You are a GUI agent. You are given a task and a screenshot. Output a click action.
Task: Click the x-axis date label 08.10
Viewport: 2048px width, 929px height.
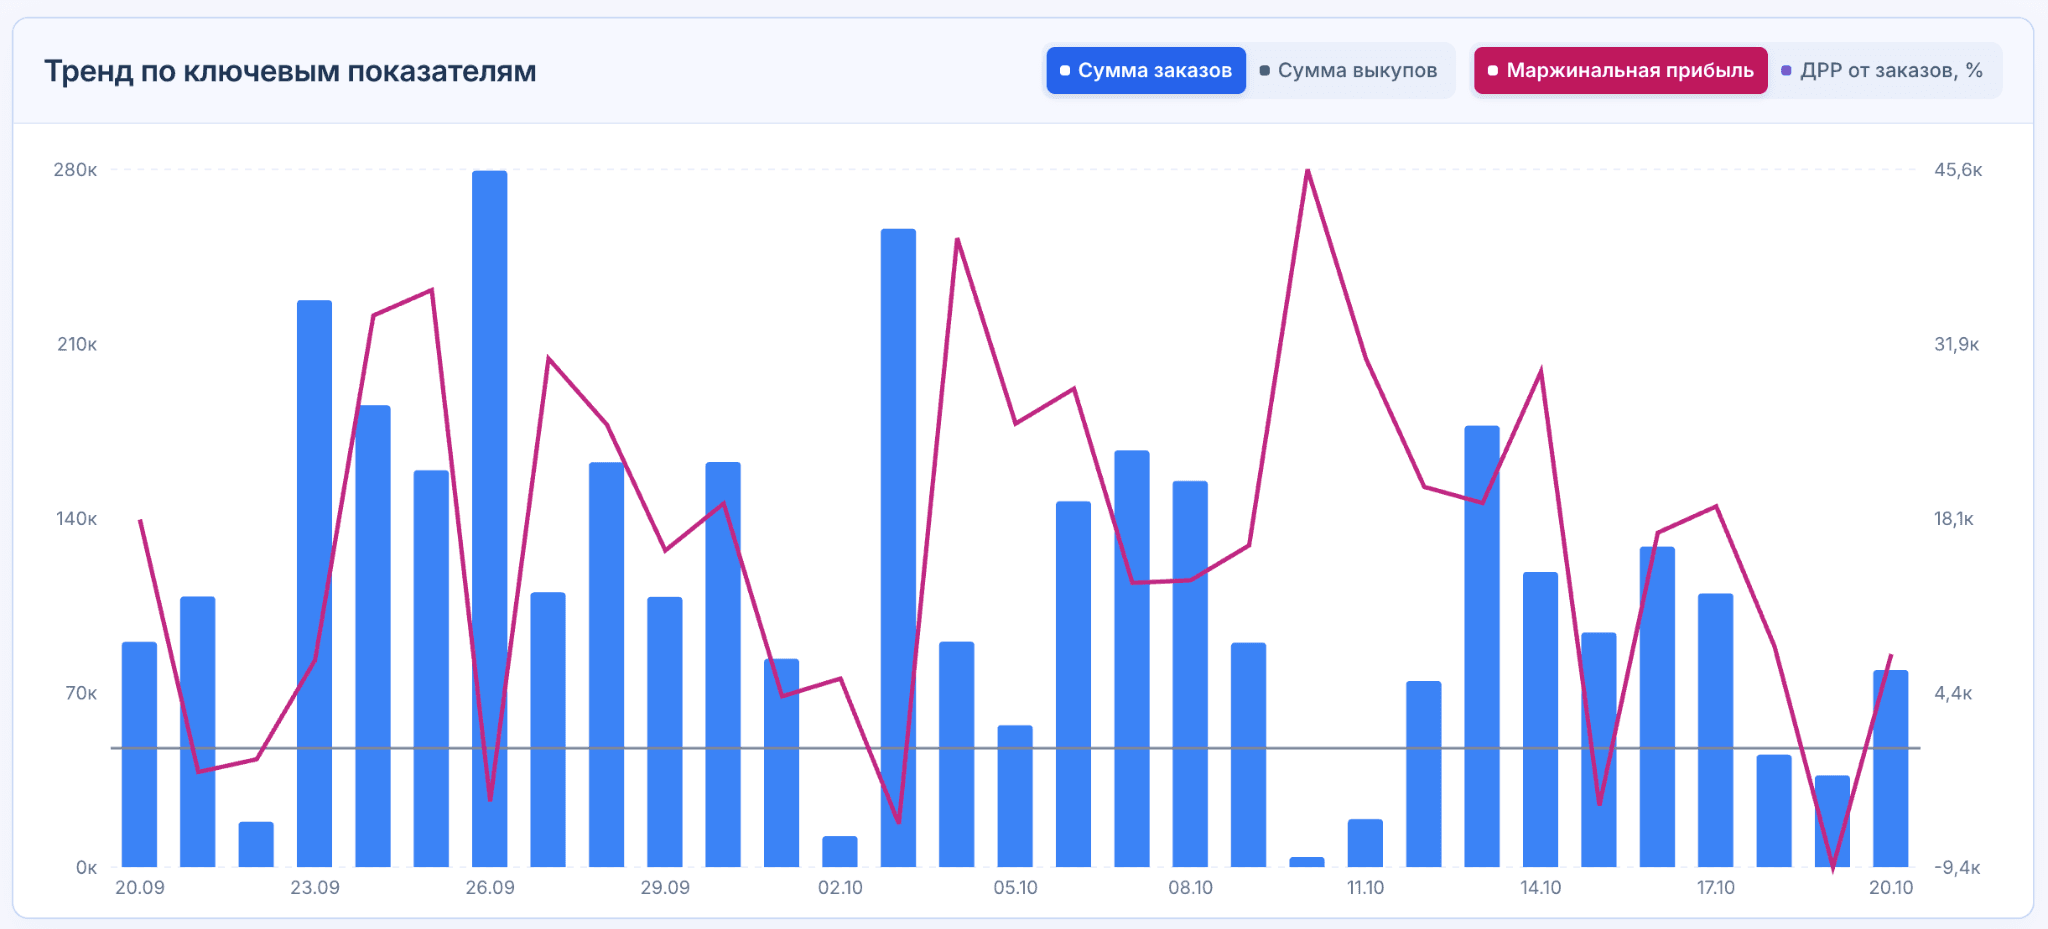(1190, 888)
